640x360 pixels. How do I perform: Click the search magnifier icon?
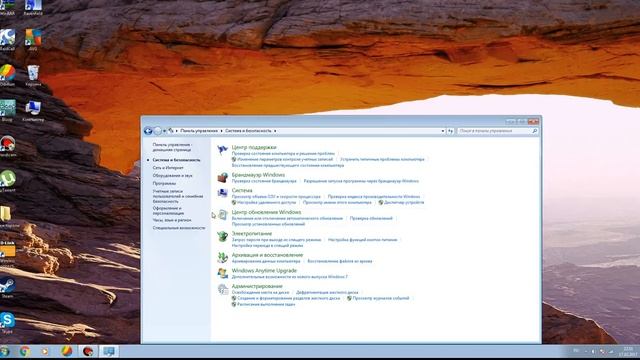coord(534,131)
